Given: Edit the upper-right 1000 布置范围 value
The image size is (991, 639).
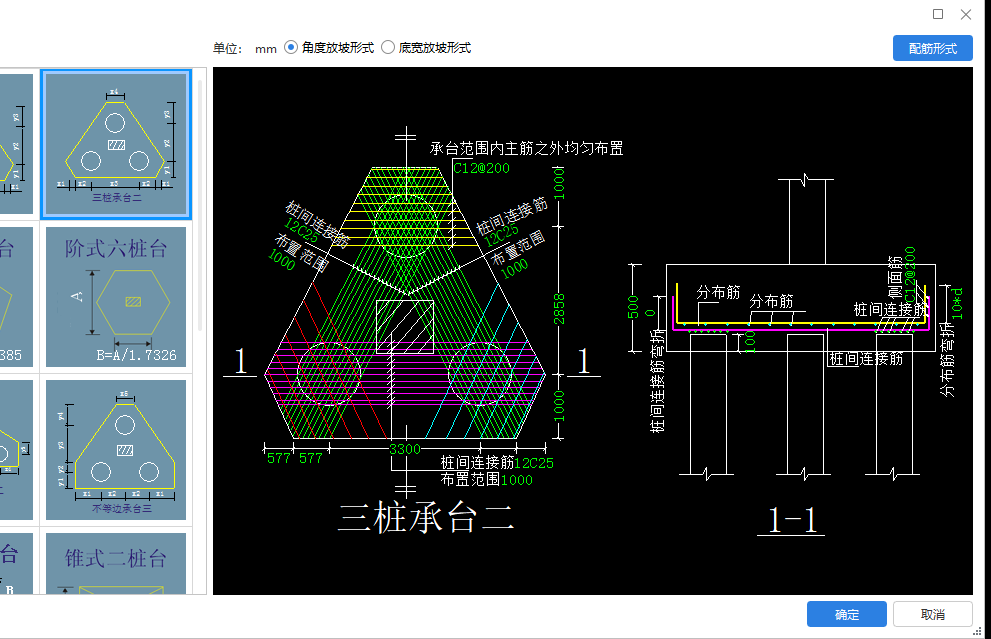Looking at the screenshot, I should [x=514, y=269].
